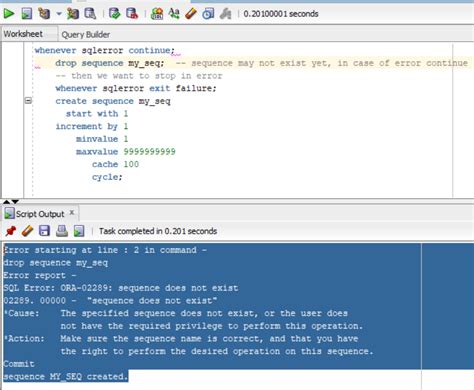This screenshot has width=474, height=390.
Task: Open the SQL Tuning Advisor icon
Action: pos(90,14)
